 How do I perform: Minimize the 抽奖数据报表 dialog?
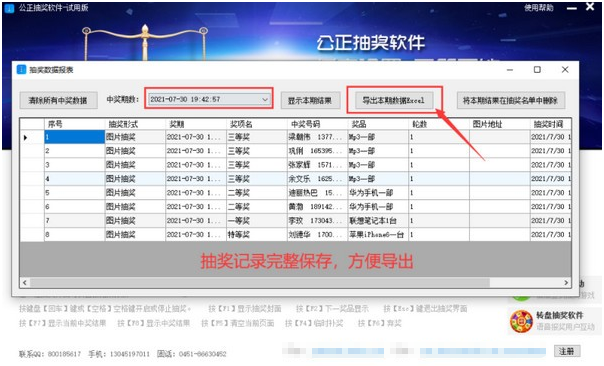(510, 69)
